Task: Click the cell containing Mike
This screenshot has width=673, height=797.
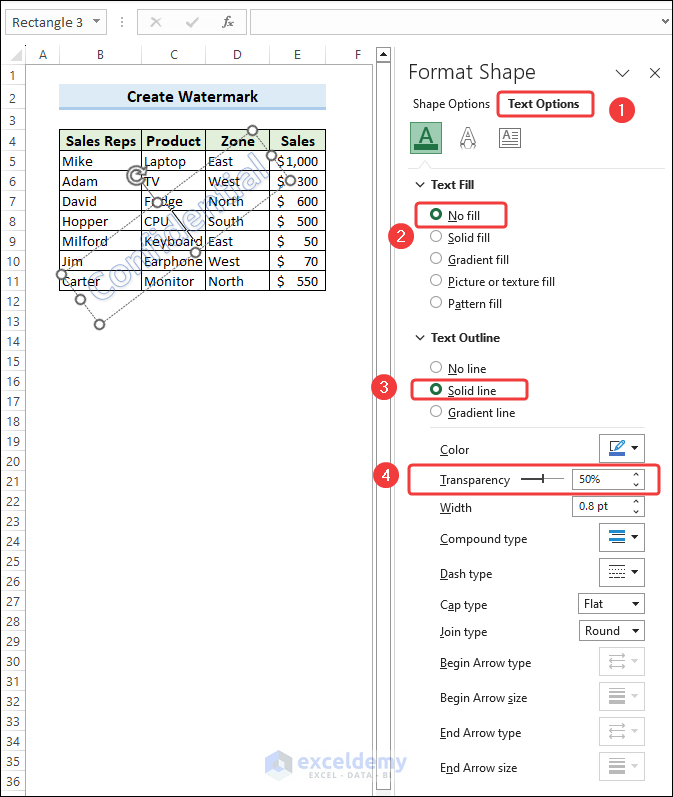Action: click(x=101, y=161)
